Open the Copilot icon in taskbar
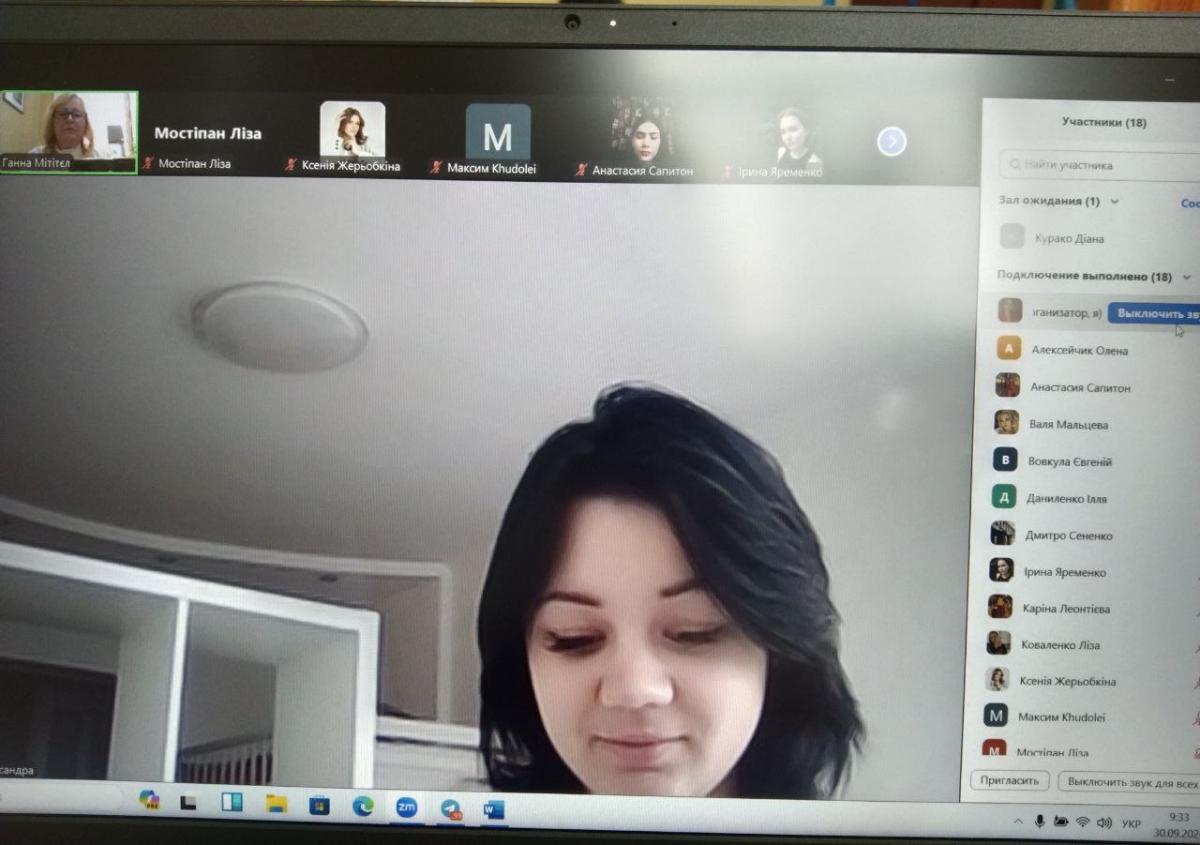The width and height of the screenshot is (1200, 845). pos(149,799)
